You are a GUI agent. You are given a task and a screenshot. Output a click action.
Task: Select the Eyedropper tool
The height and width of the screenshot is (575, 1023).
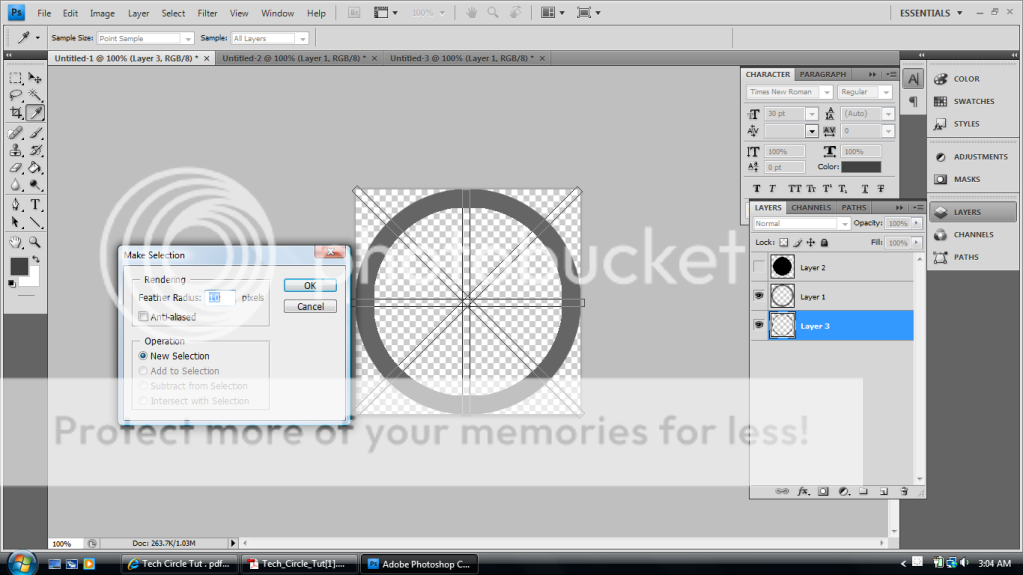point(35,113)
